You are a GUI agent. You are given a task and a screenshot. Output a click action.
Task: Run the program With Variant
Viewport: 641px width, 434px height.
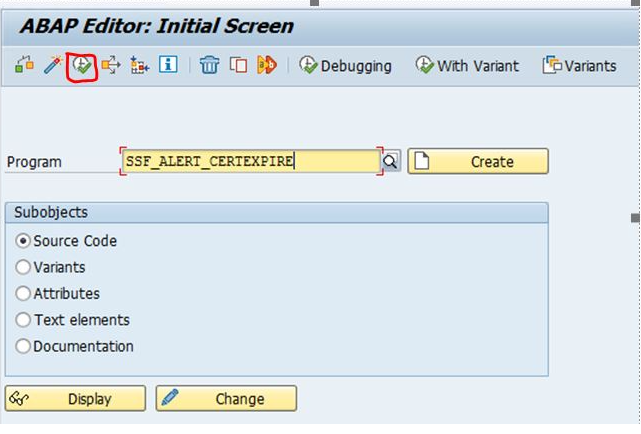(468, 66)
